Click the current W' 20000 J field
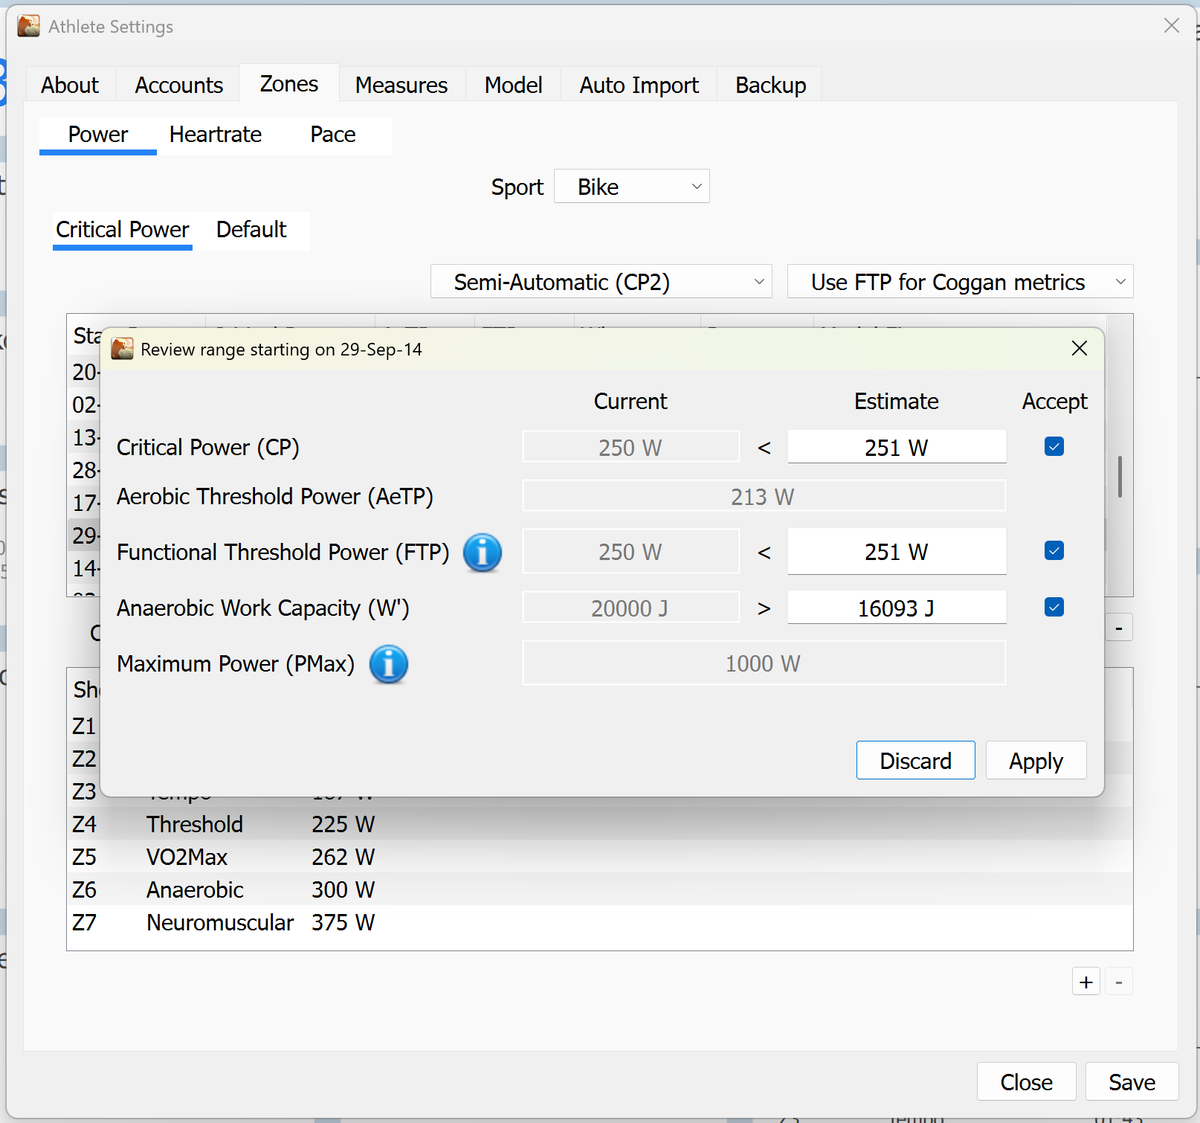Image resolution: width=1200 pixels, height=1123 pixels. pos(631,607)
